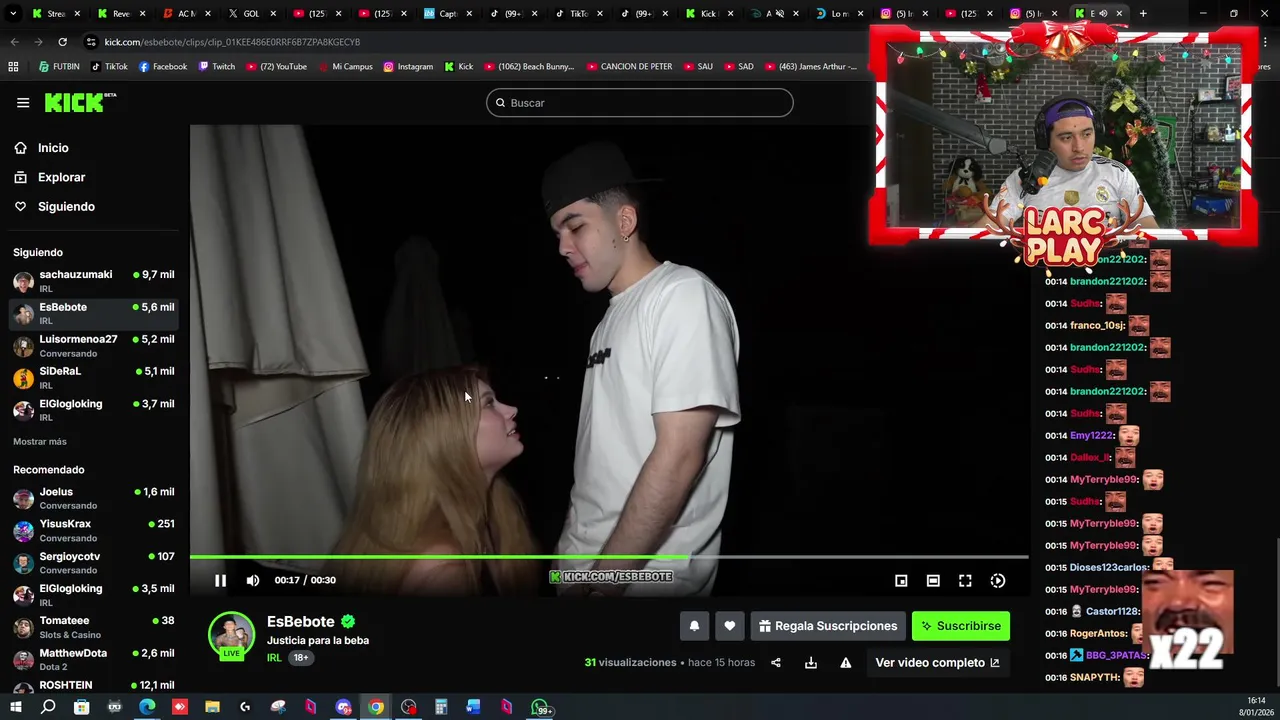The image size is (1280, 720).
Task: Enter fullscreen on the video player
Action: coord(965,580)
